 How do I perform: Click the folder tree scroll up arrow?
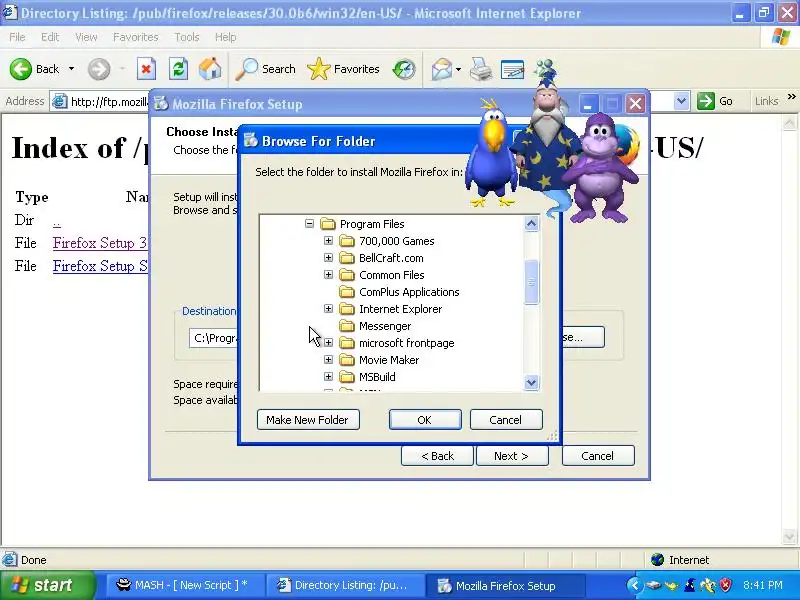coord(531,223)
